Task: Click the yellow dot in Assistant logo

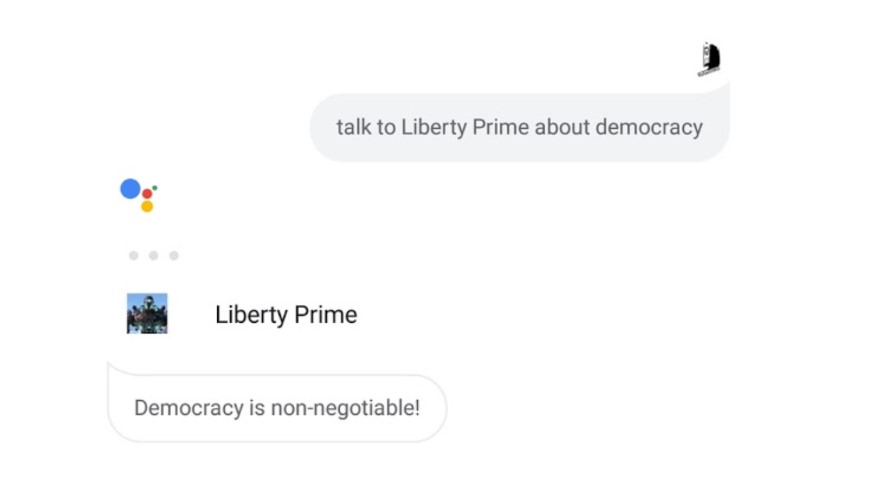Action: click(x=147, y=207)
